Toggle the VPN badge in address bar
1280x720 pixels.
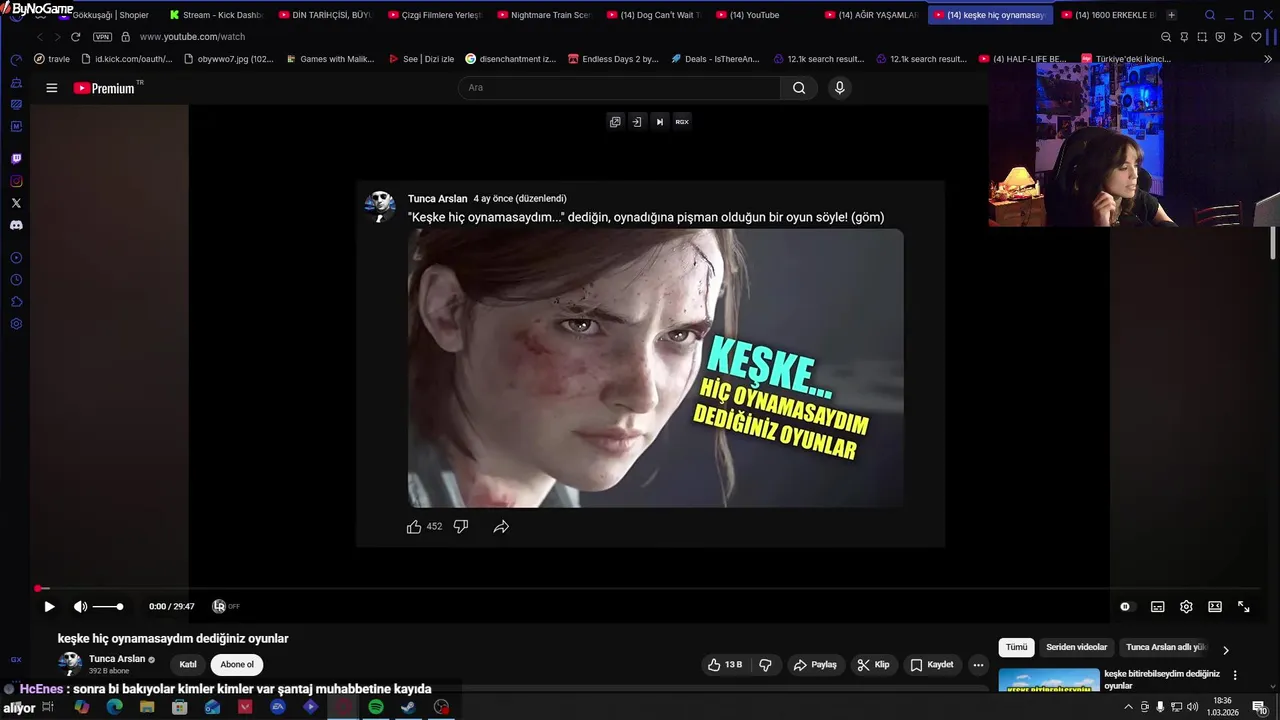pyautogui.click(x=102, y=37)
